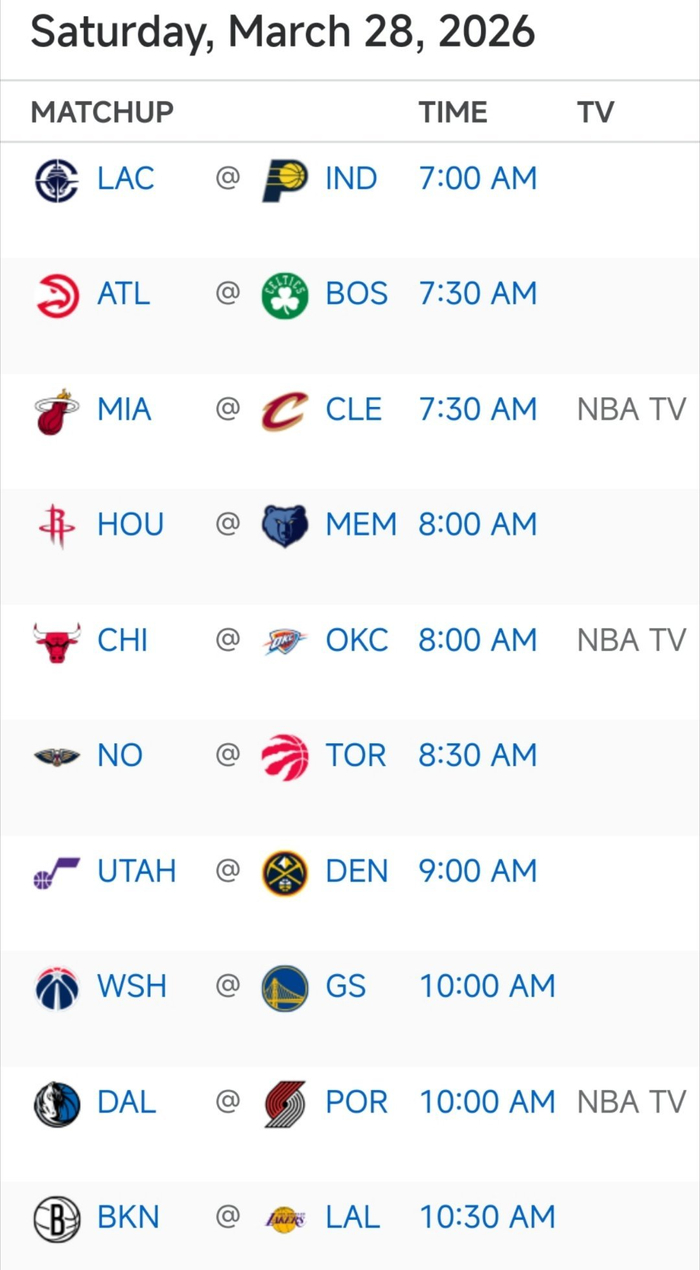Click the Brooklyn Nets logo
The height and width of the screenshot is (1270, 700).
[x=57, y=1219]
